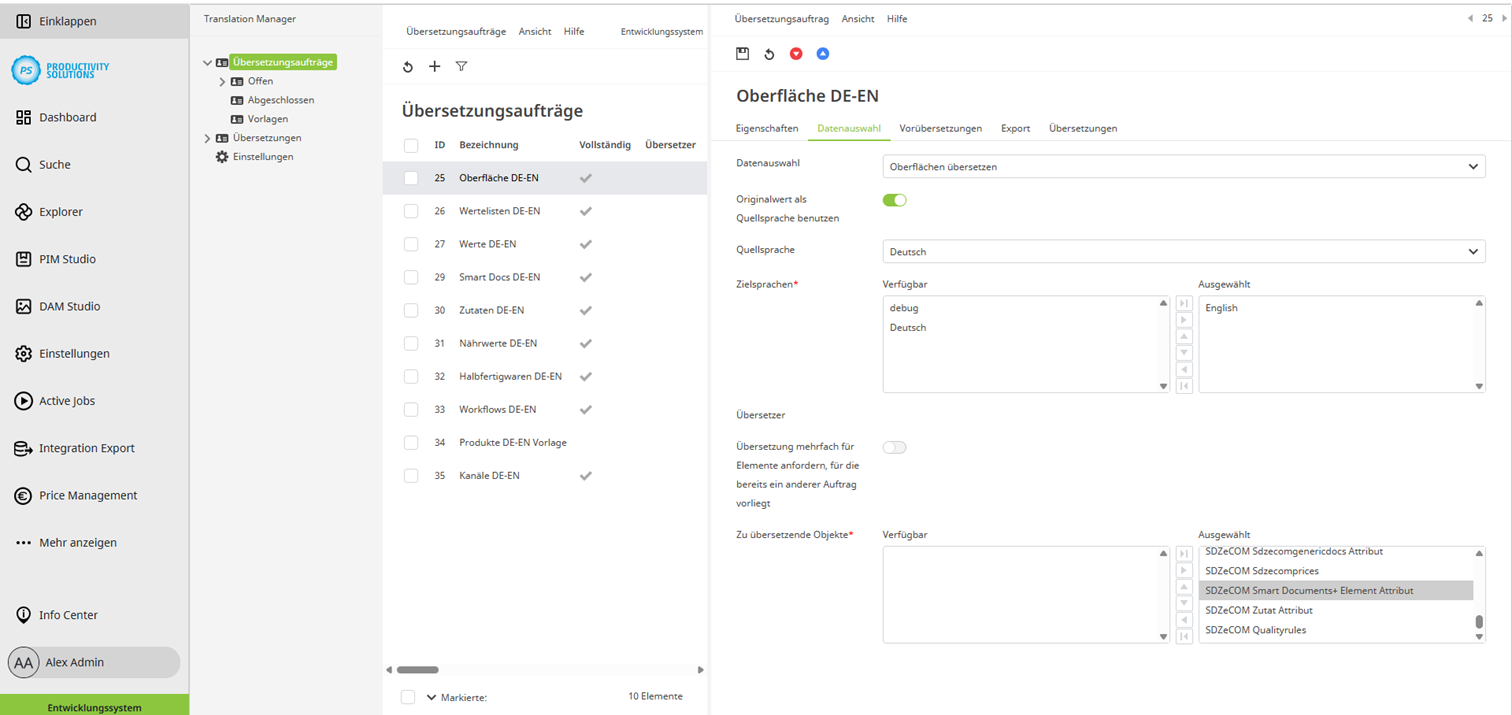
Task: Check the checkbox for row 26 Wertelisten DE-EN
Action: pos(410,210)
